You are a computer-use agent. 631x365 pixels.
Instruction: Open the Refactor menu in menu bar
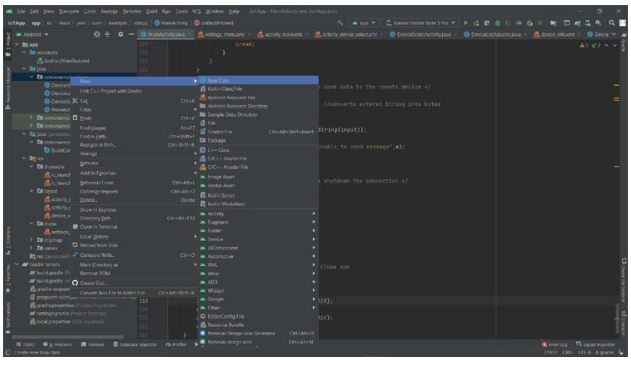(132, 11)
